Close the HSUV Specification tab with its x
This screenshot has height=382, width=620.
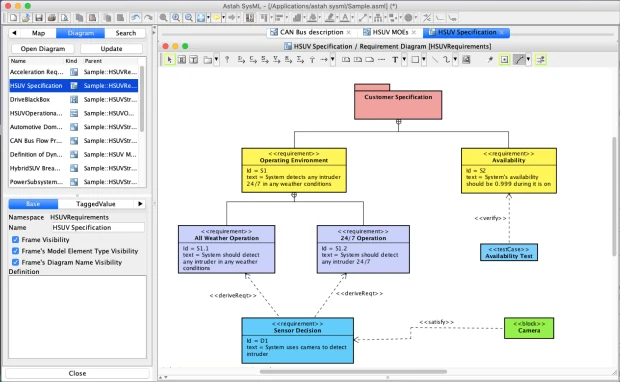(x=502, y=32)
